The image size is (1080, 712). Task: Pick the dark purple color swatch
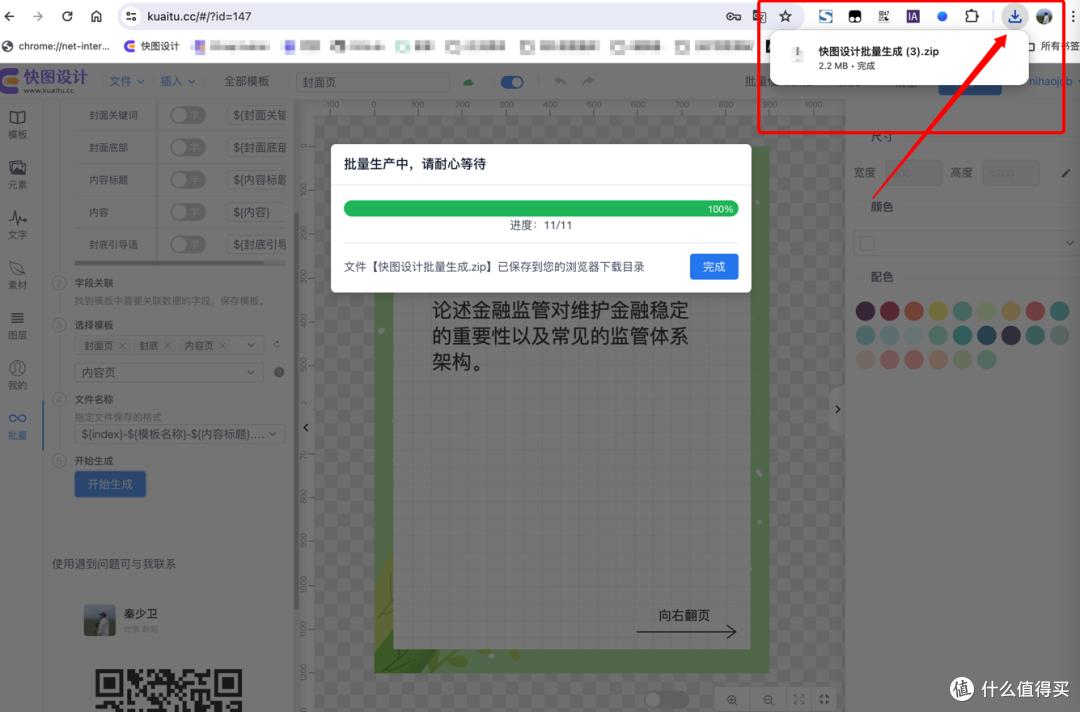pyautogui.click(x=865, y=311)
